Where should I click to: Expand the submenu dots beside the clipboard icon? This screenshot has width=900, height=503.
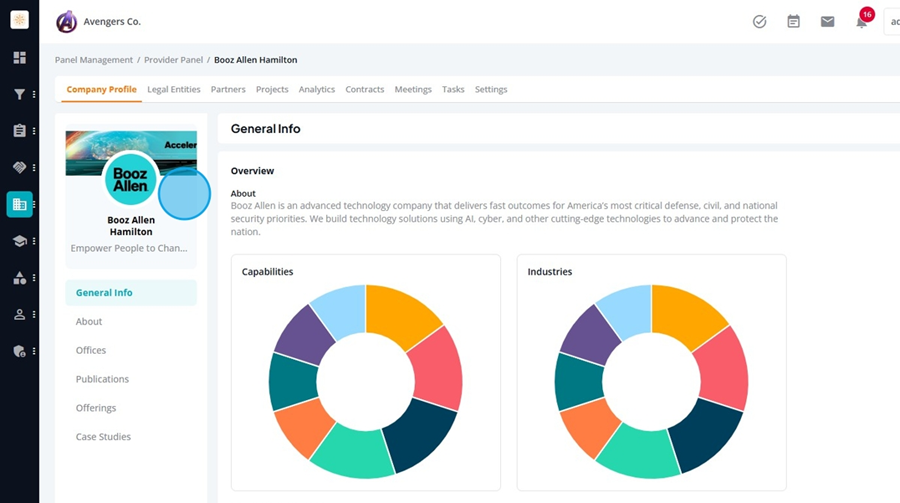[x=34, y=131]
